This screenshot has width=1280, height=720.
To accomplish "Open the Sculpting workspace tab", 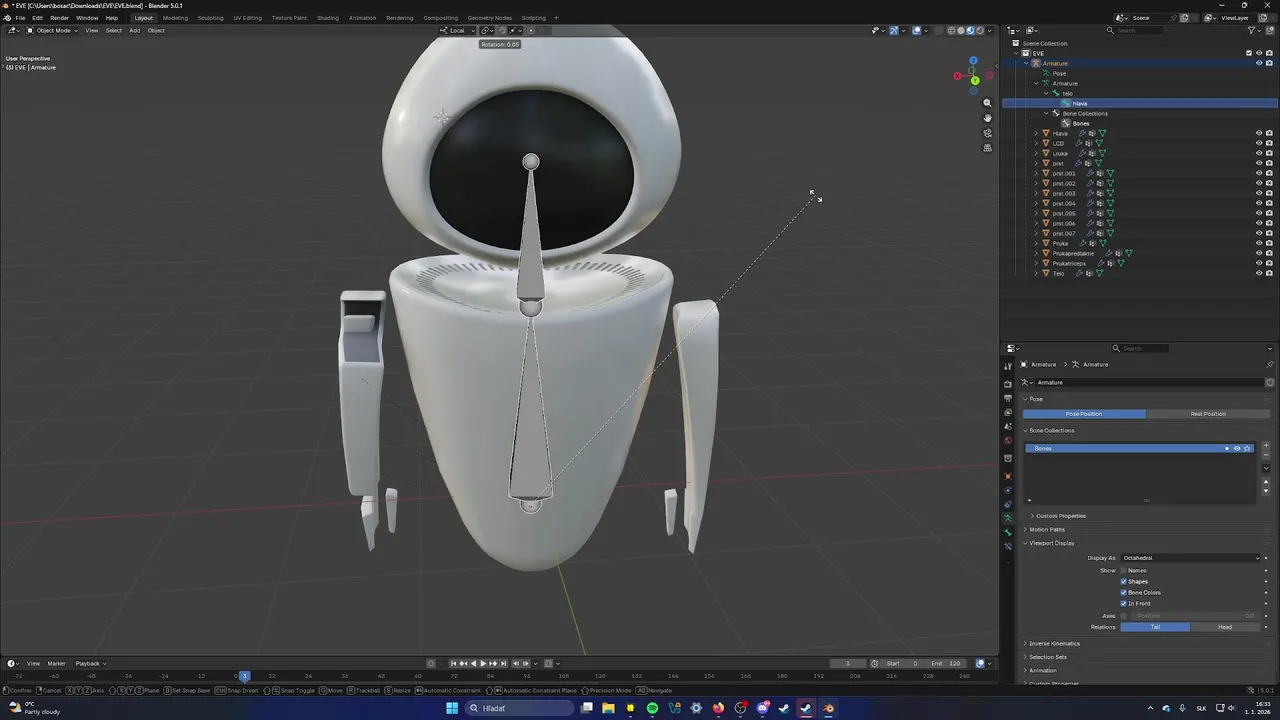I will (x=210, y=18).
